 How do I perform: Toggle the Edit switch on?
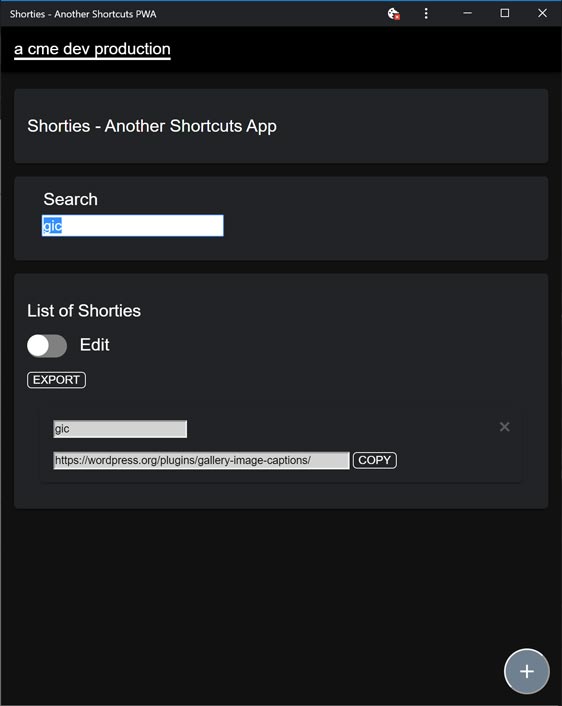47,346
